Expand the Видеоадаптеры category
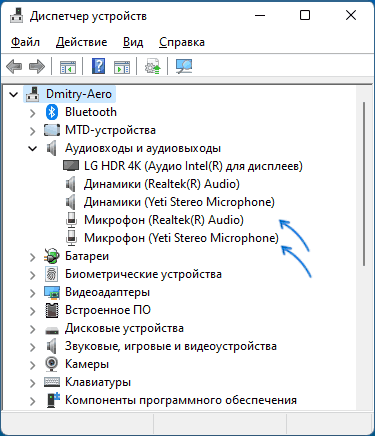 click(x=32, y=293)
